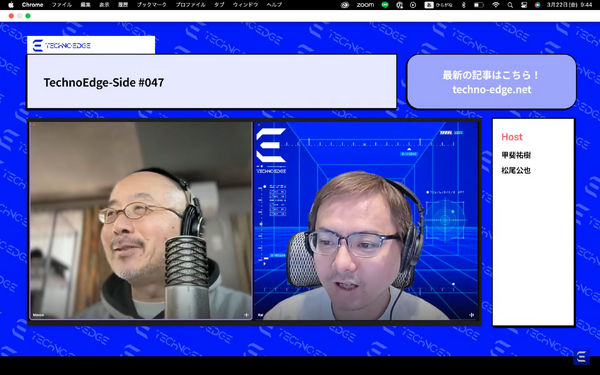The height and width of the screenshot is (375, 600).
Task: Open the Apple menu
Action: tap(11, 5)
